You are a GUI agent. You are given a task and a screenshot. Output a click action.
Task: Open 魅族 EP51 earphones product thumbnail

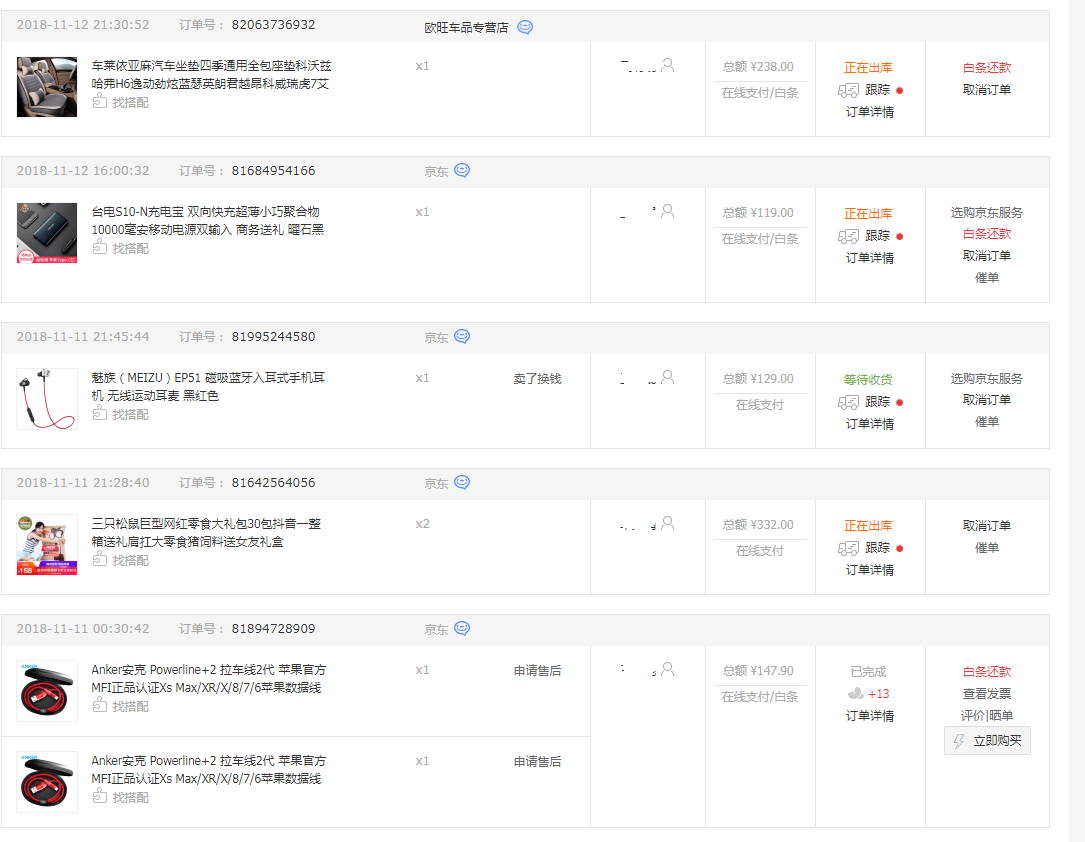coord(47,399)
